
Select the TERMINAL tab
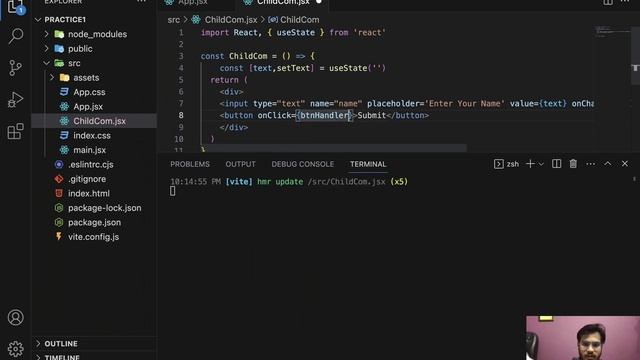pyautogui.click(x=368, y=164)
